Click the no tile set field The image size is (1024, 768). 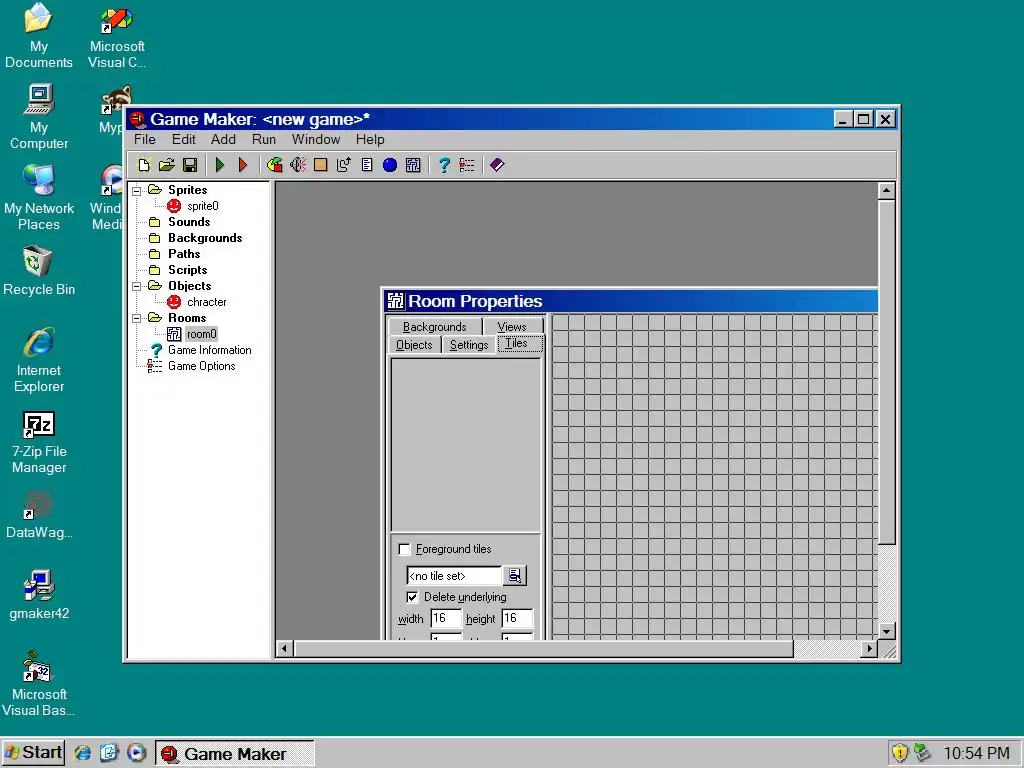pos(454,575)
